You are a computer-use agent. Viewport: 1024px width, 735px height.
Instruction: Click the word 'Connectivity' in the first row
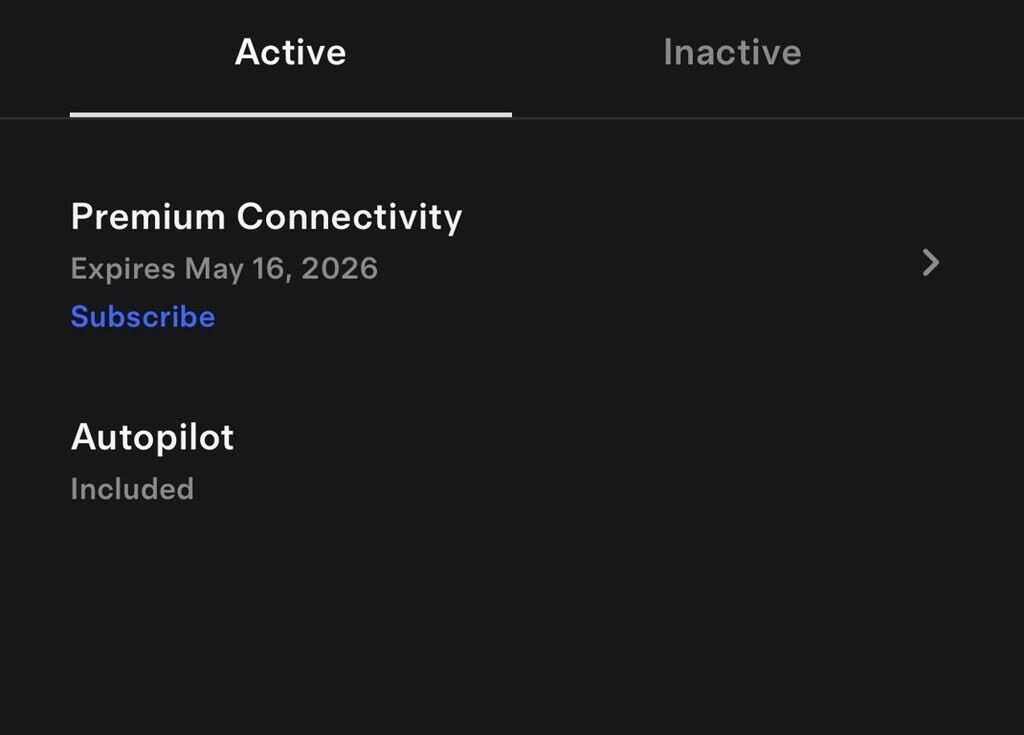click(x=349, y=217)
